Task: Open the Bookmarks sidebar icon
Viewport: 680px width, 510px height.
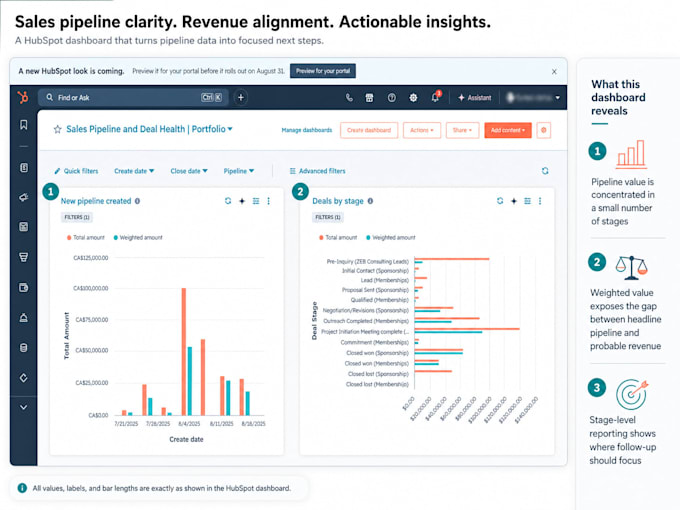Action: click(24, 125)
